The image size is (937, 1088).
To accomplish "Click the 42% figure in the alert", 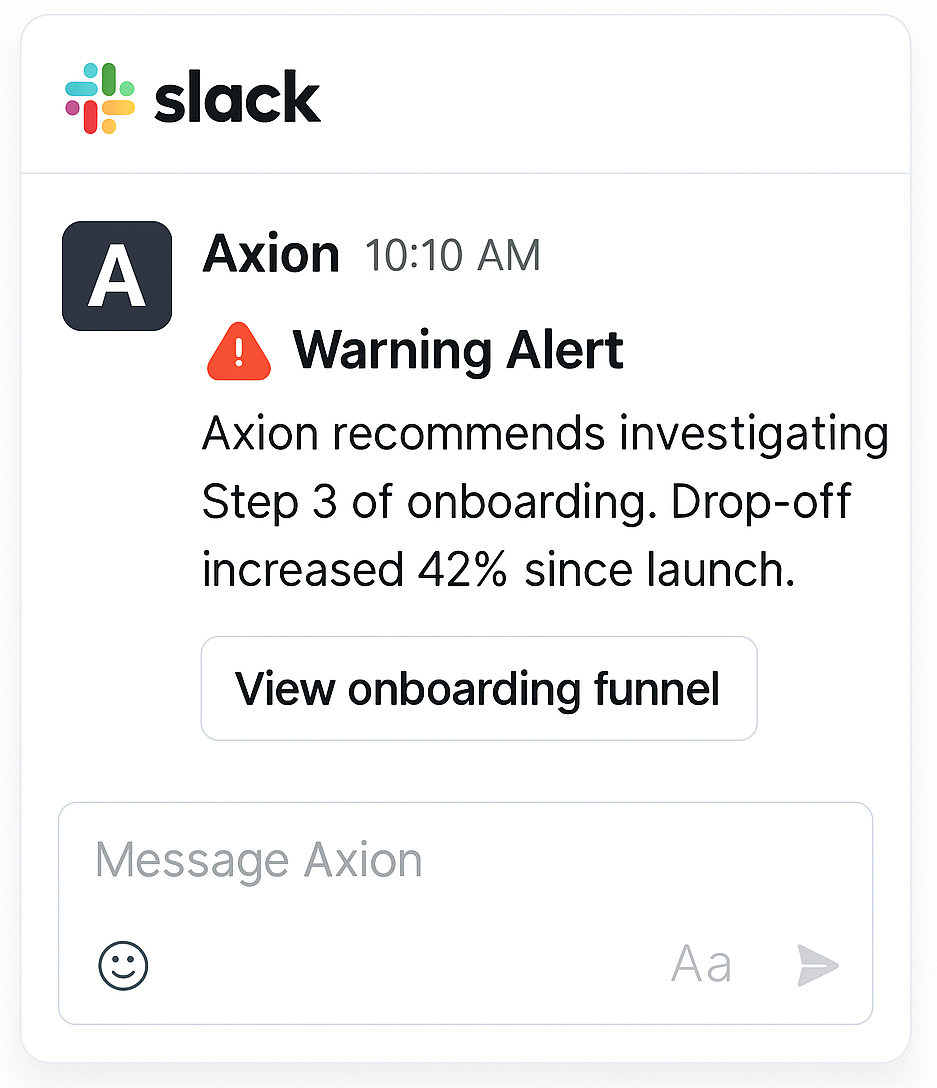I will click(x=462, y=570).
